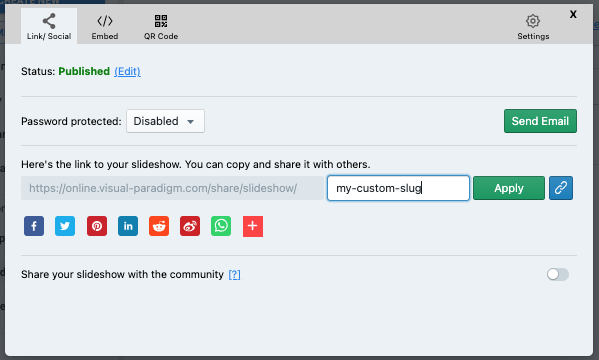Viewport: 599px width, 360px height.
Task: Open the community sharing help [?] link
Action: pos(235,274)
